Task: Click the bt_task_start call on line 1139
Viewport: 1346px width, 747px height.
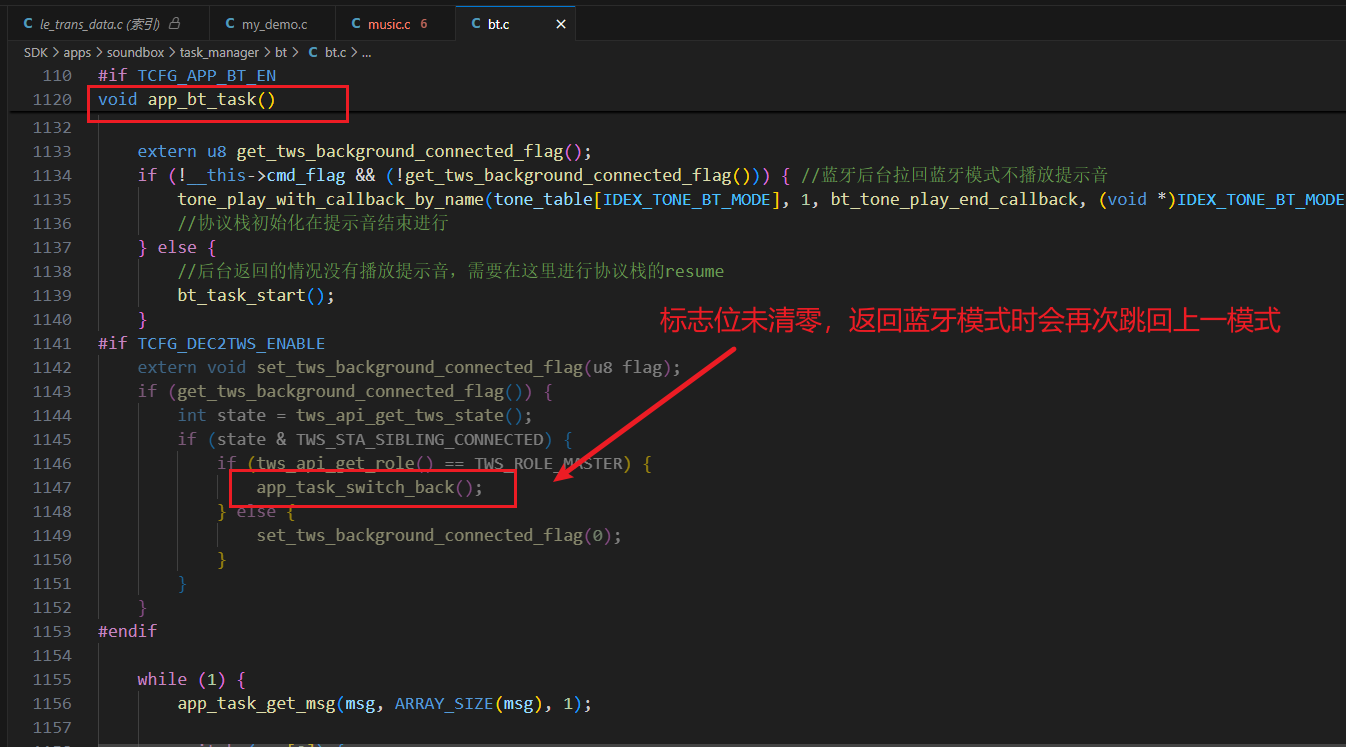Action: click(x=241, y=296)
